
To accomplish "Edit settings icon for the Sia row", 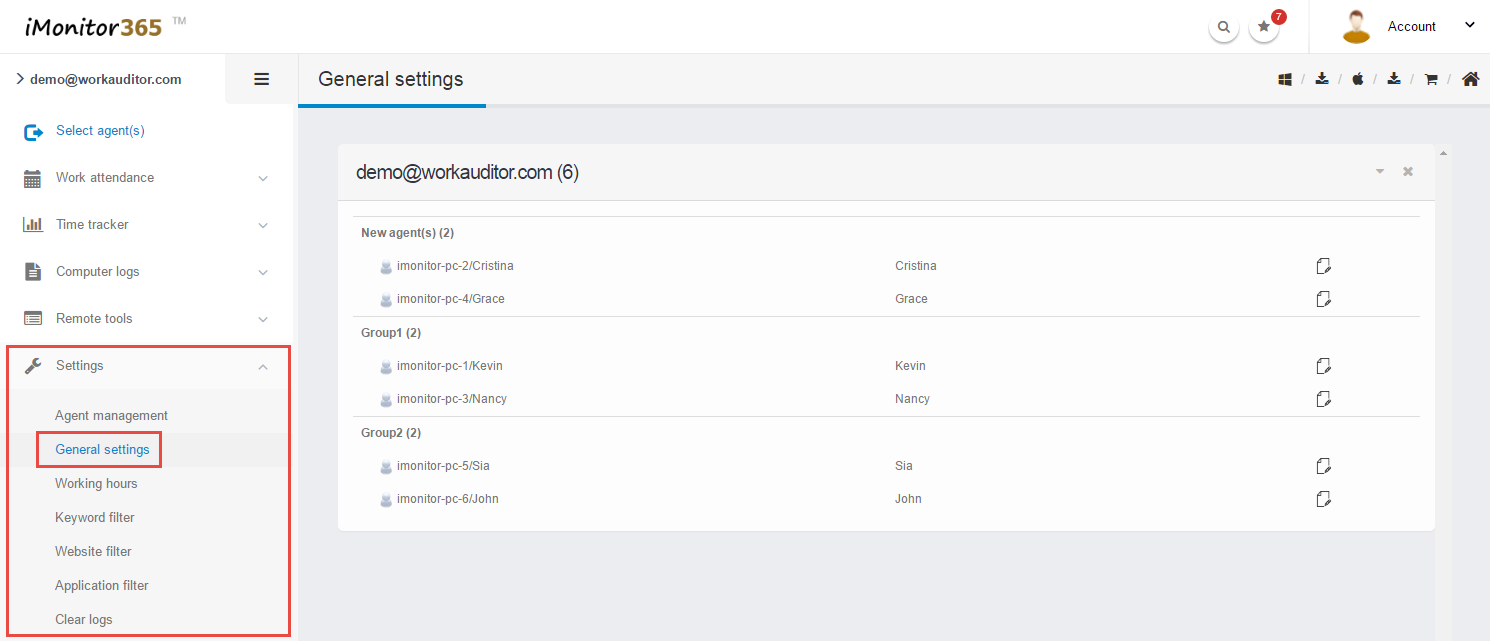I will point(1324,466).
